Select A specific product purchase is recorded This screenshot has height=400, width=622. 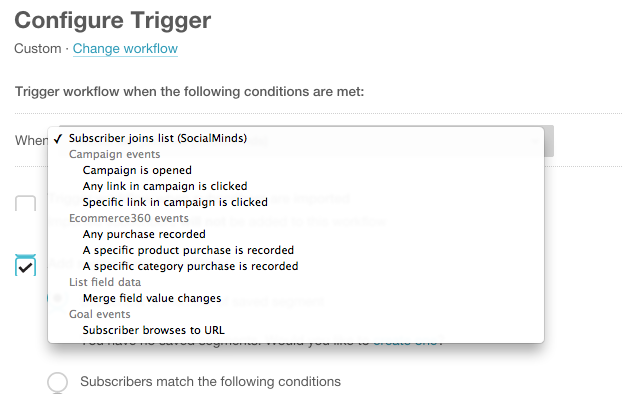188,250
